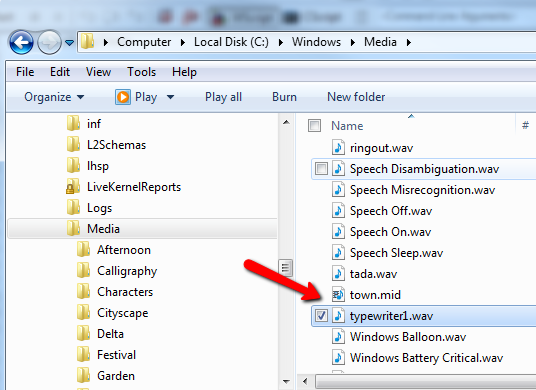The height and width of the screenshot is (390, 536).
Task: Click the Speech Off.wav file icon
Action: pos(338,211)
